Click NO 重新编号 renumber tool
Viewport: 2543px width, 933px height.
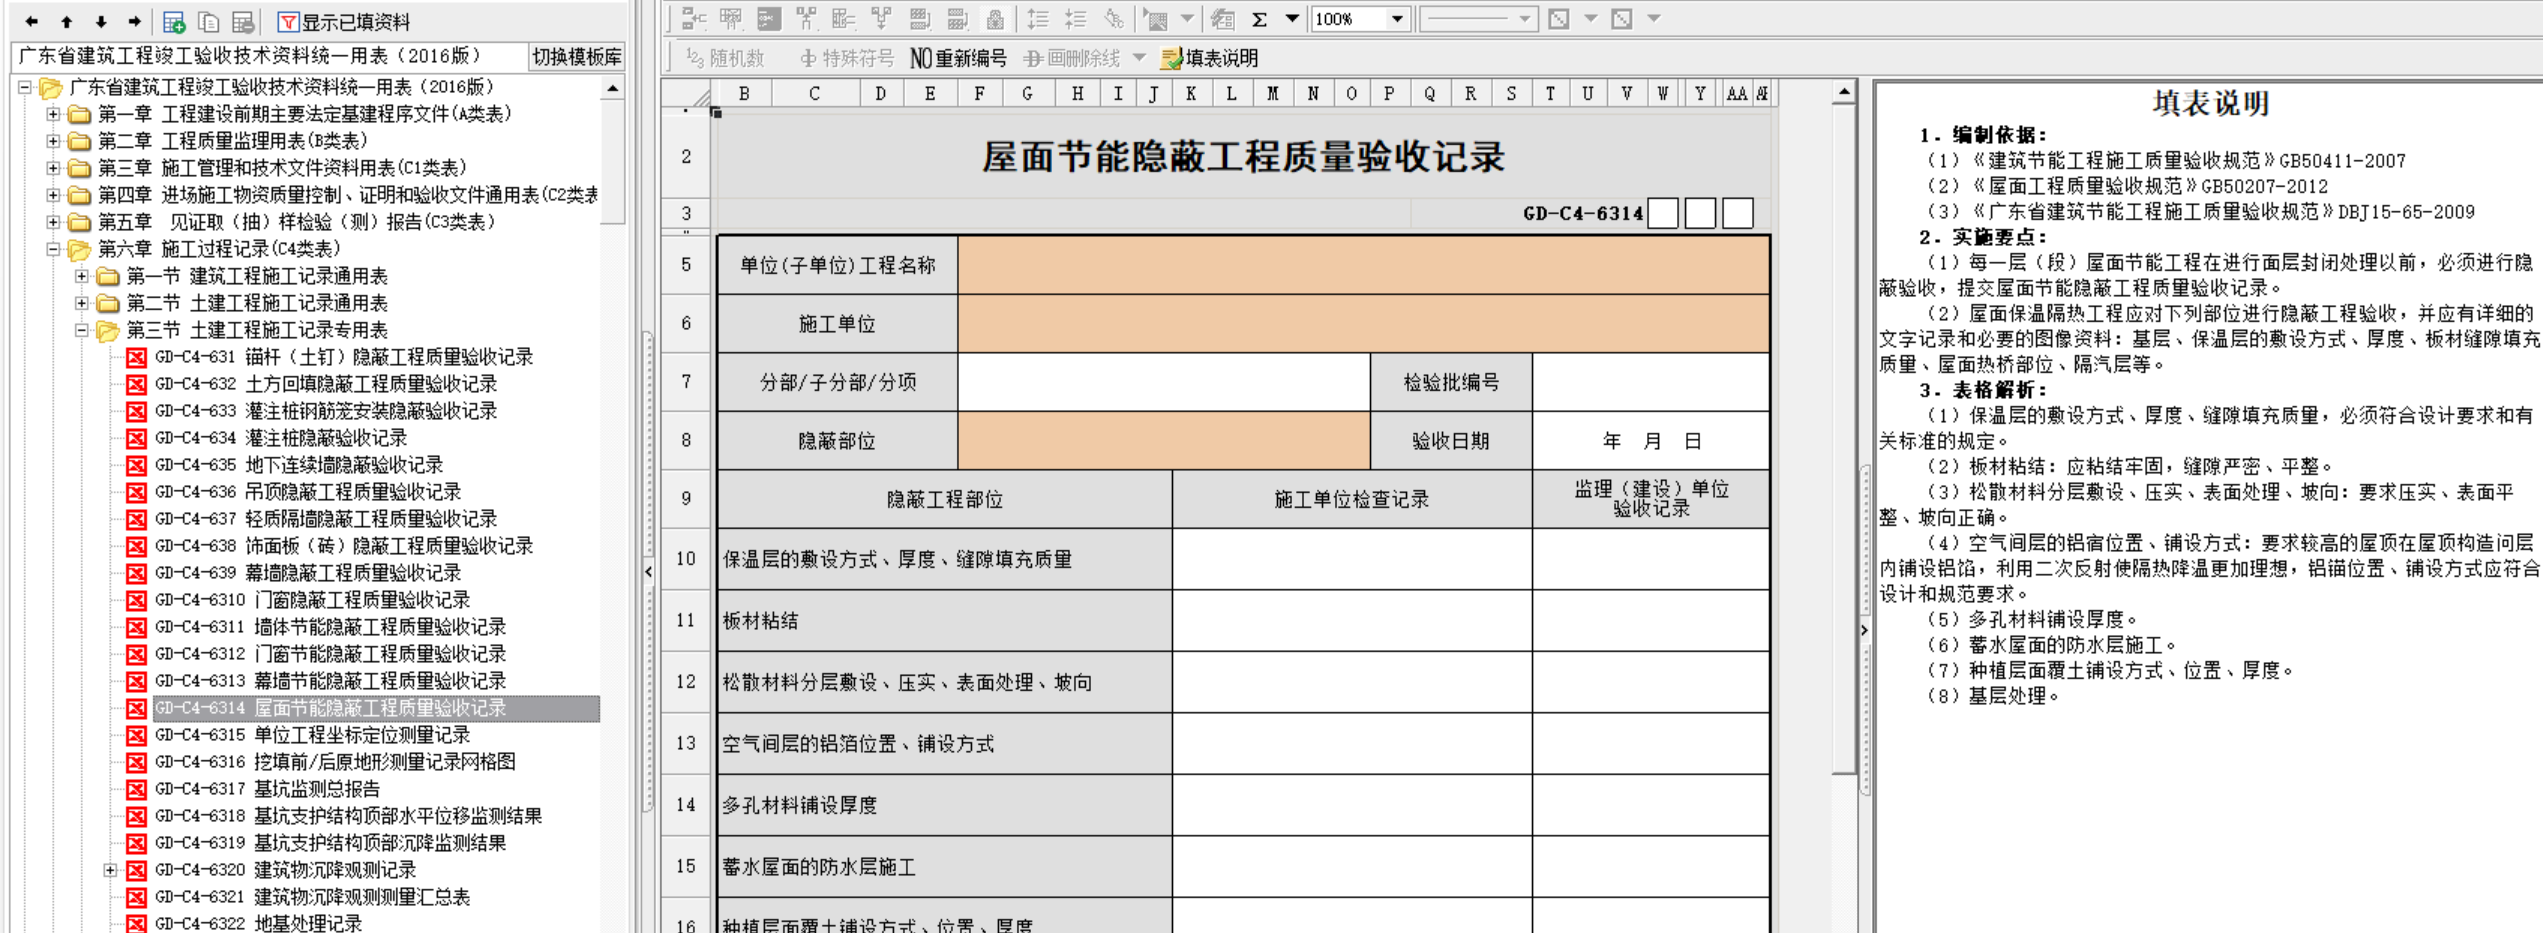pos(957,58)
